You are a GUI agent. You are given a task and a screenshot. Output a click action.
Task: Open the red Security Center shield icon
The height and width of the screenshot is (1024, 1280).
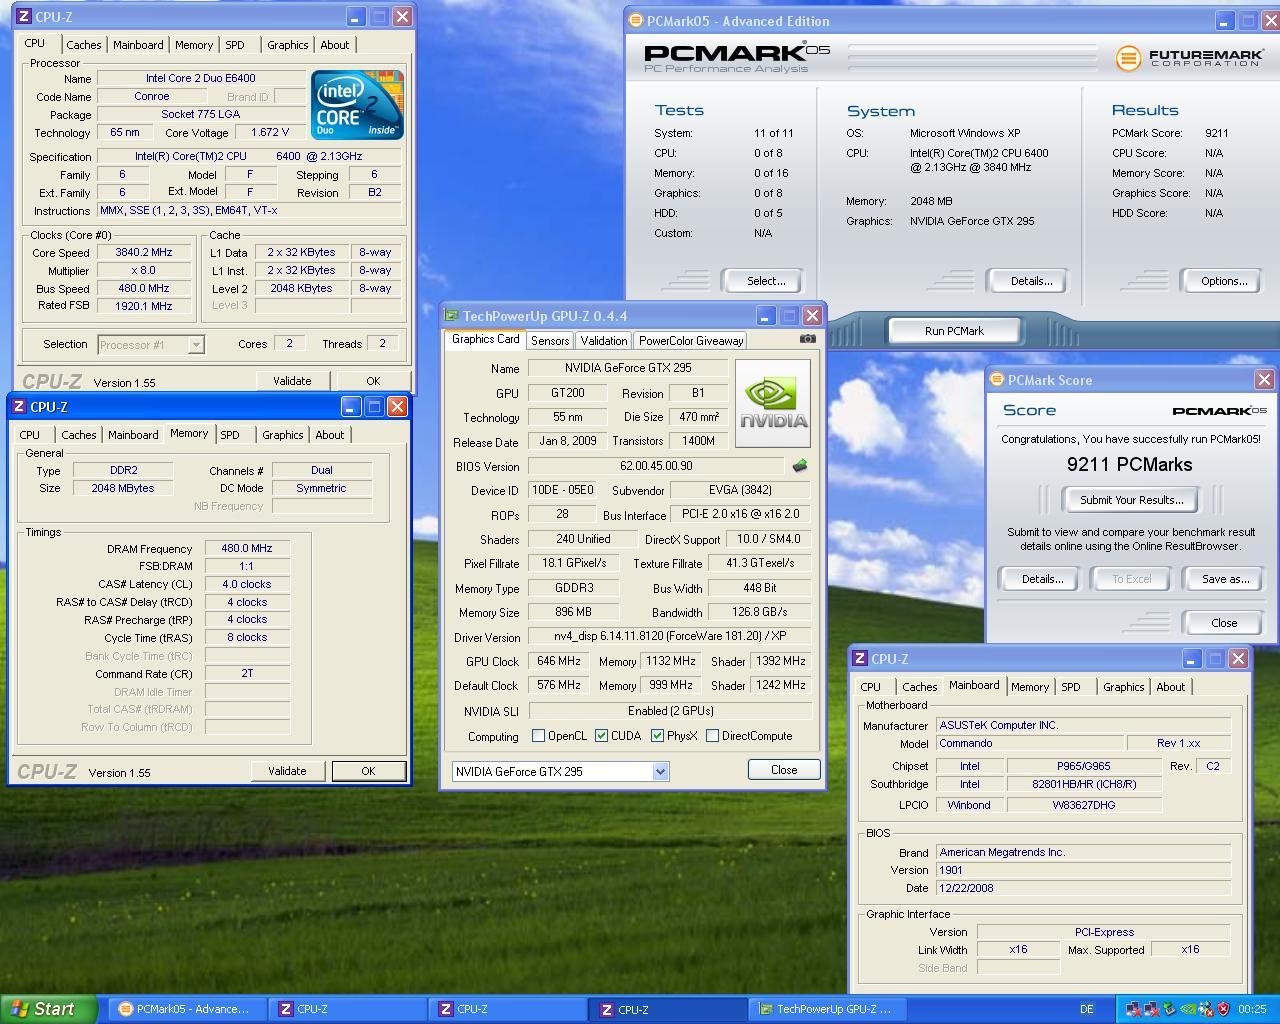pyautogui.click(x=1223, y=1009)
